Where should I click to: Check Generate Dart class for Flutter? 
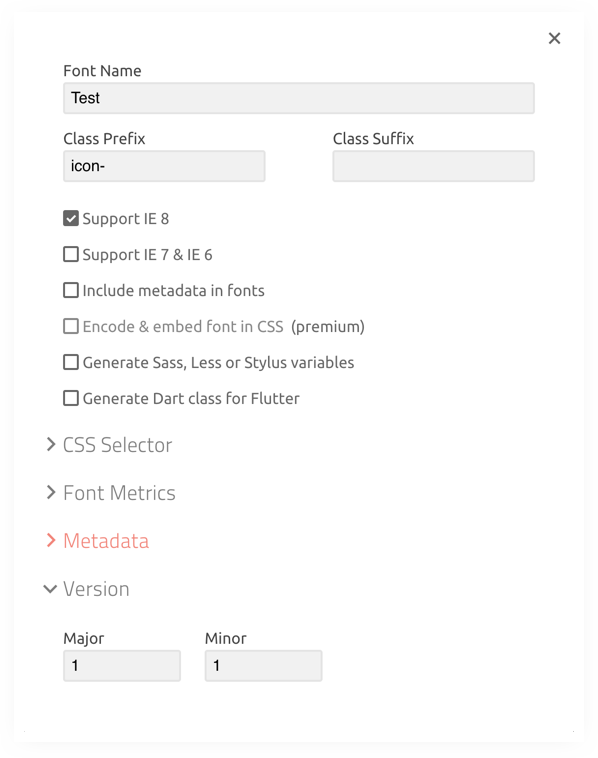[x=71, y=398]
